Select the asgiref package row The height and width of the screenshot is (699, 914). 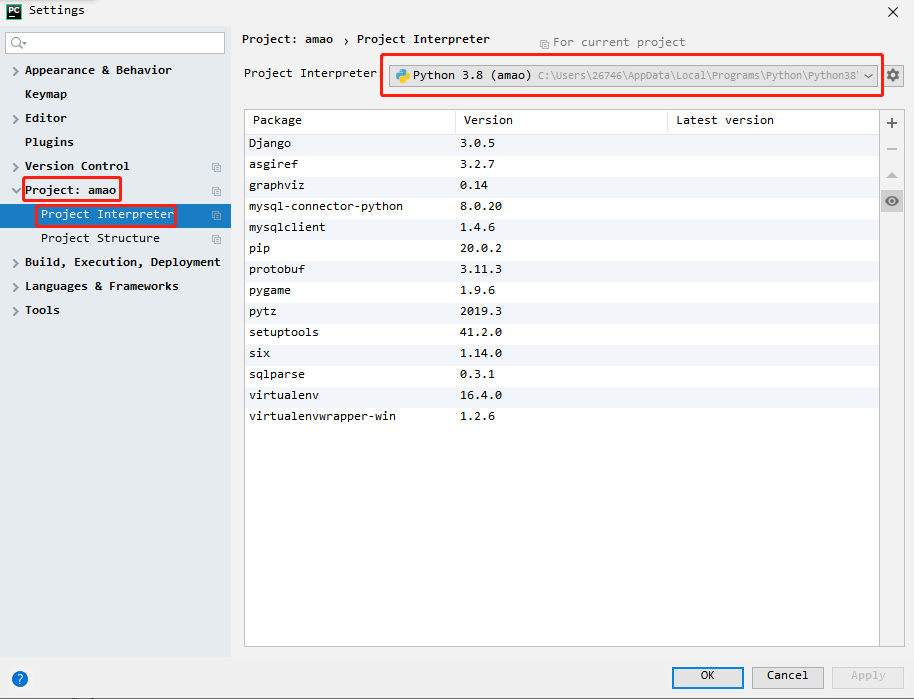pos(562,164)
